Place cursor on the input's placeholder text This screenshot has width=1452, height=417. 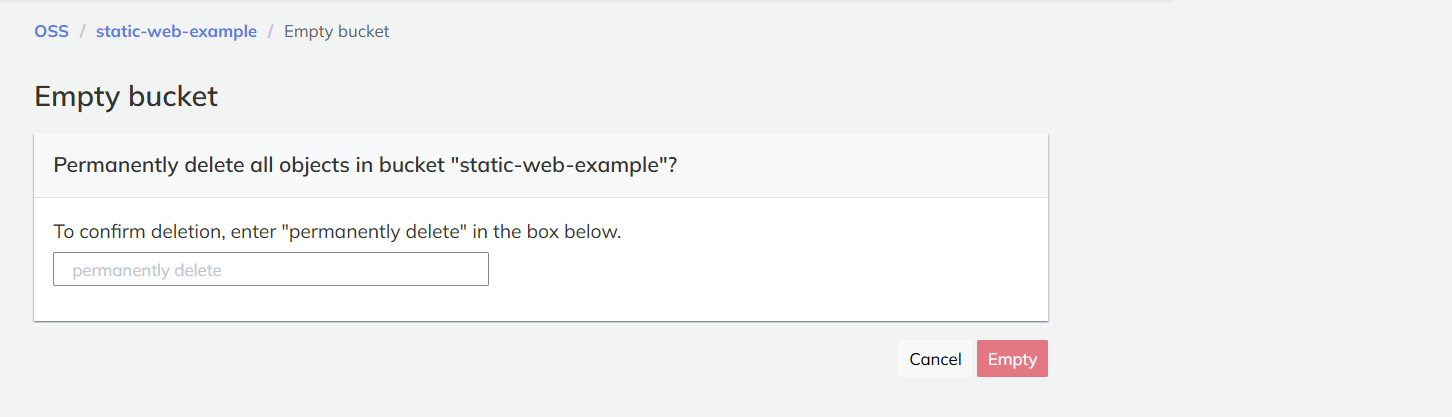pos(147,270)
